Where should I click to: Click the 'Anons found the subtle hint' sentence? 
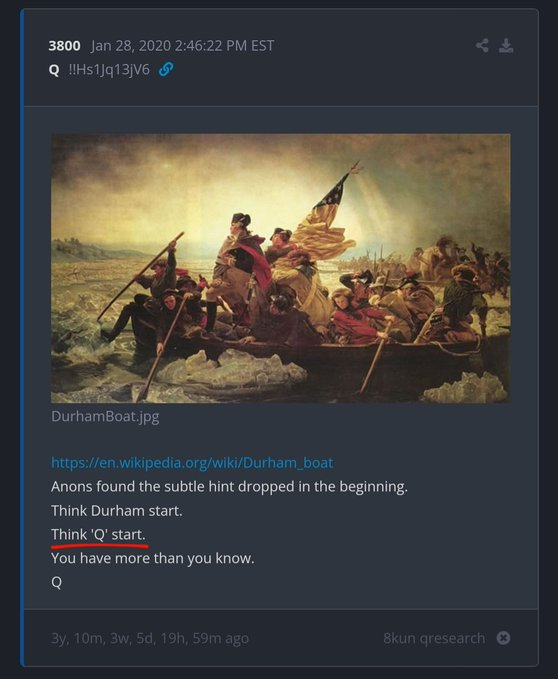coord(229,487)
